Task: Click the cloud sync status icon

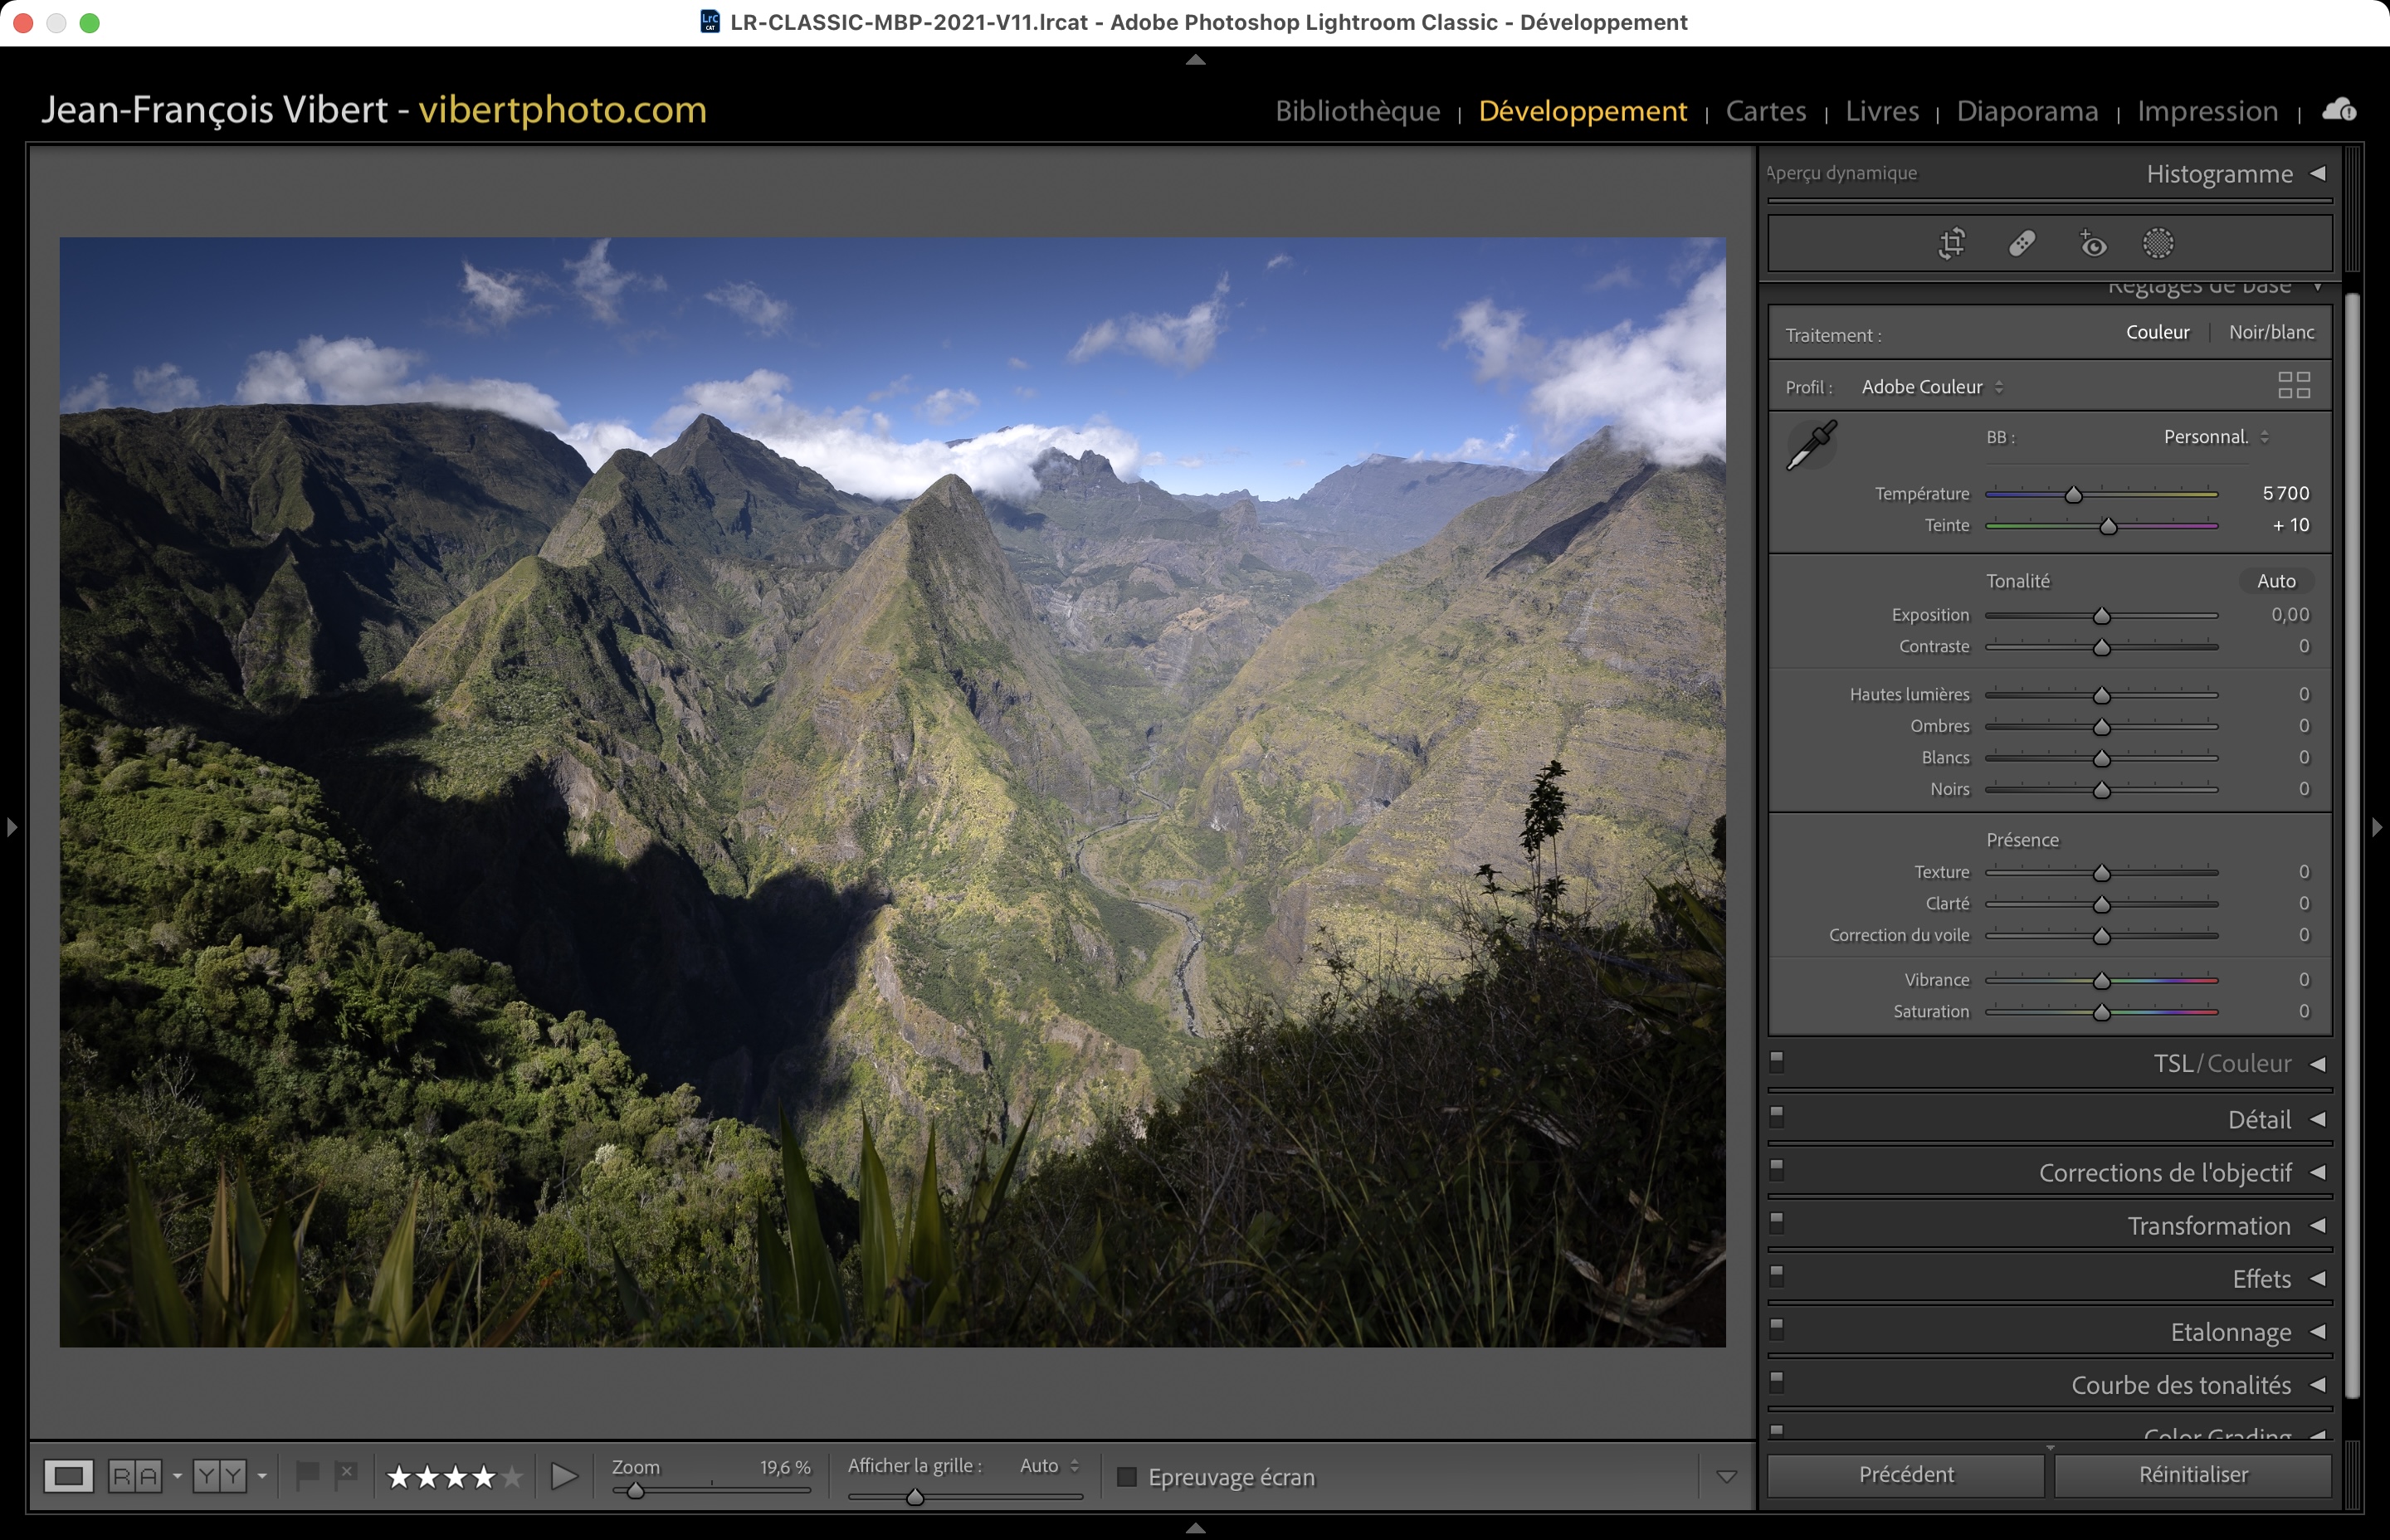Action: tap(2339, 110)
